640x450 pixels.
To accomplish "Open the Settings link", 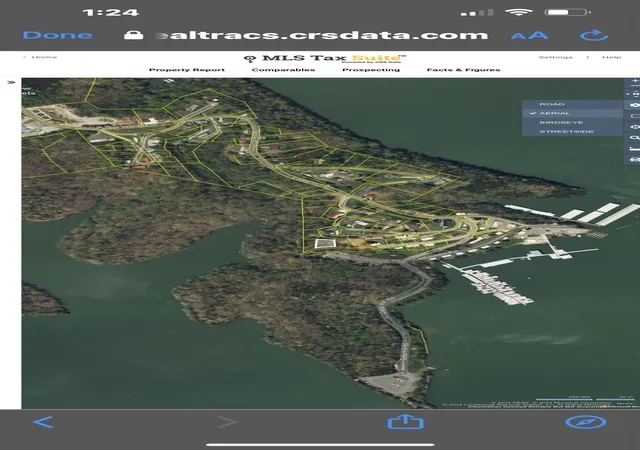I will 556,57.
